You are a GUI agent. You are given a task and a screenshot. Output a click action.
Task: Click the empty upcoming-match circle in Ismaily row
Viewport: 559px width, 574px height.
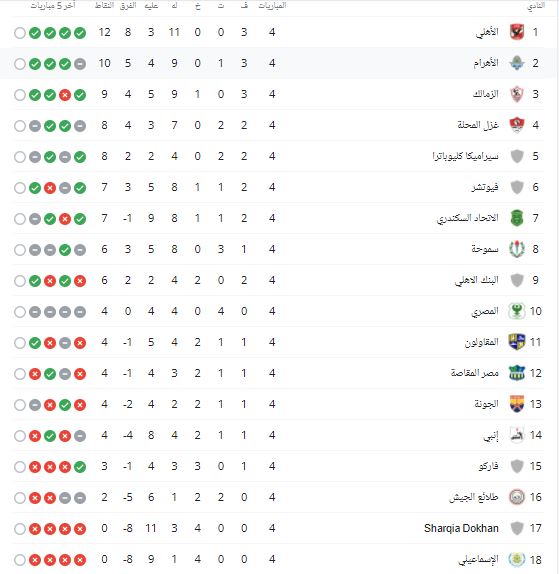[20, 560]
